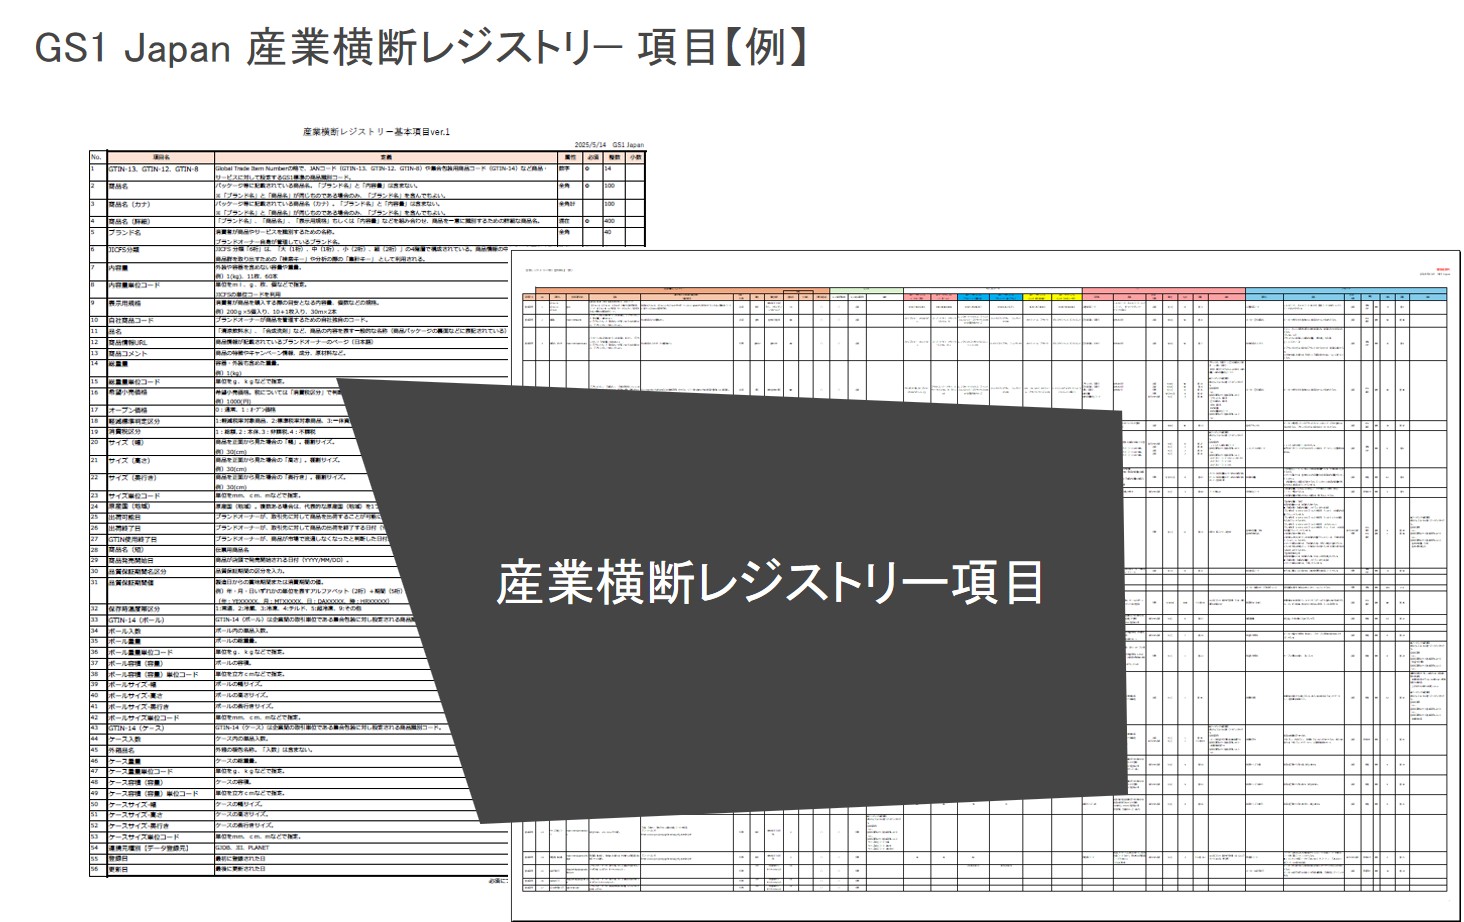The image size is (1464, 922).
Task: Click the value '14' in the GTIN row
Action: [x=607, y=168]
